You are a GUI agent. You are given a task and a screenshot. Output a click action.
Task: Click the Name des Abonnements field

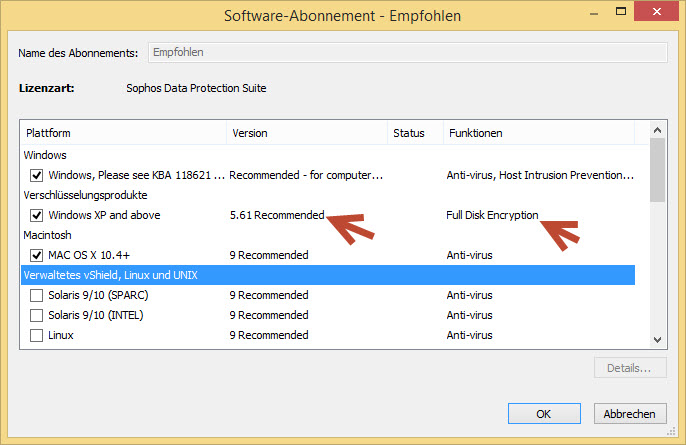pyautogui.click(x=408, y=53)
